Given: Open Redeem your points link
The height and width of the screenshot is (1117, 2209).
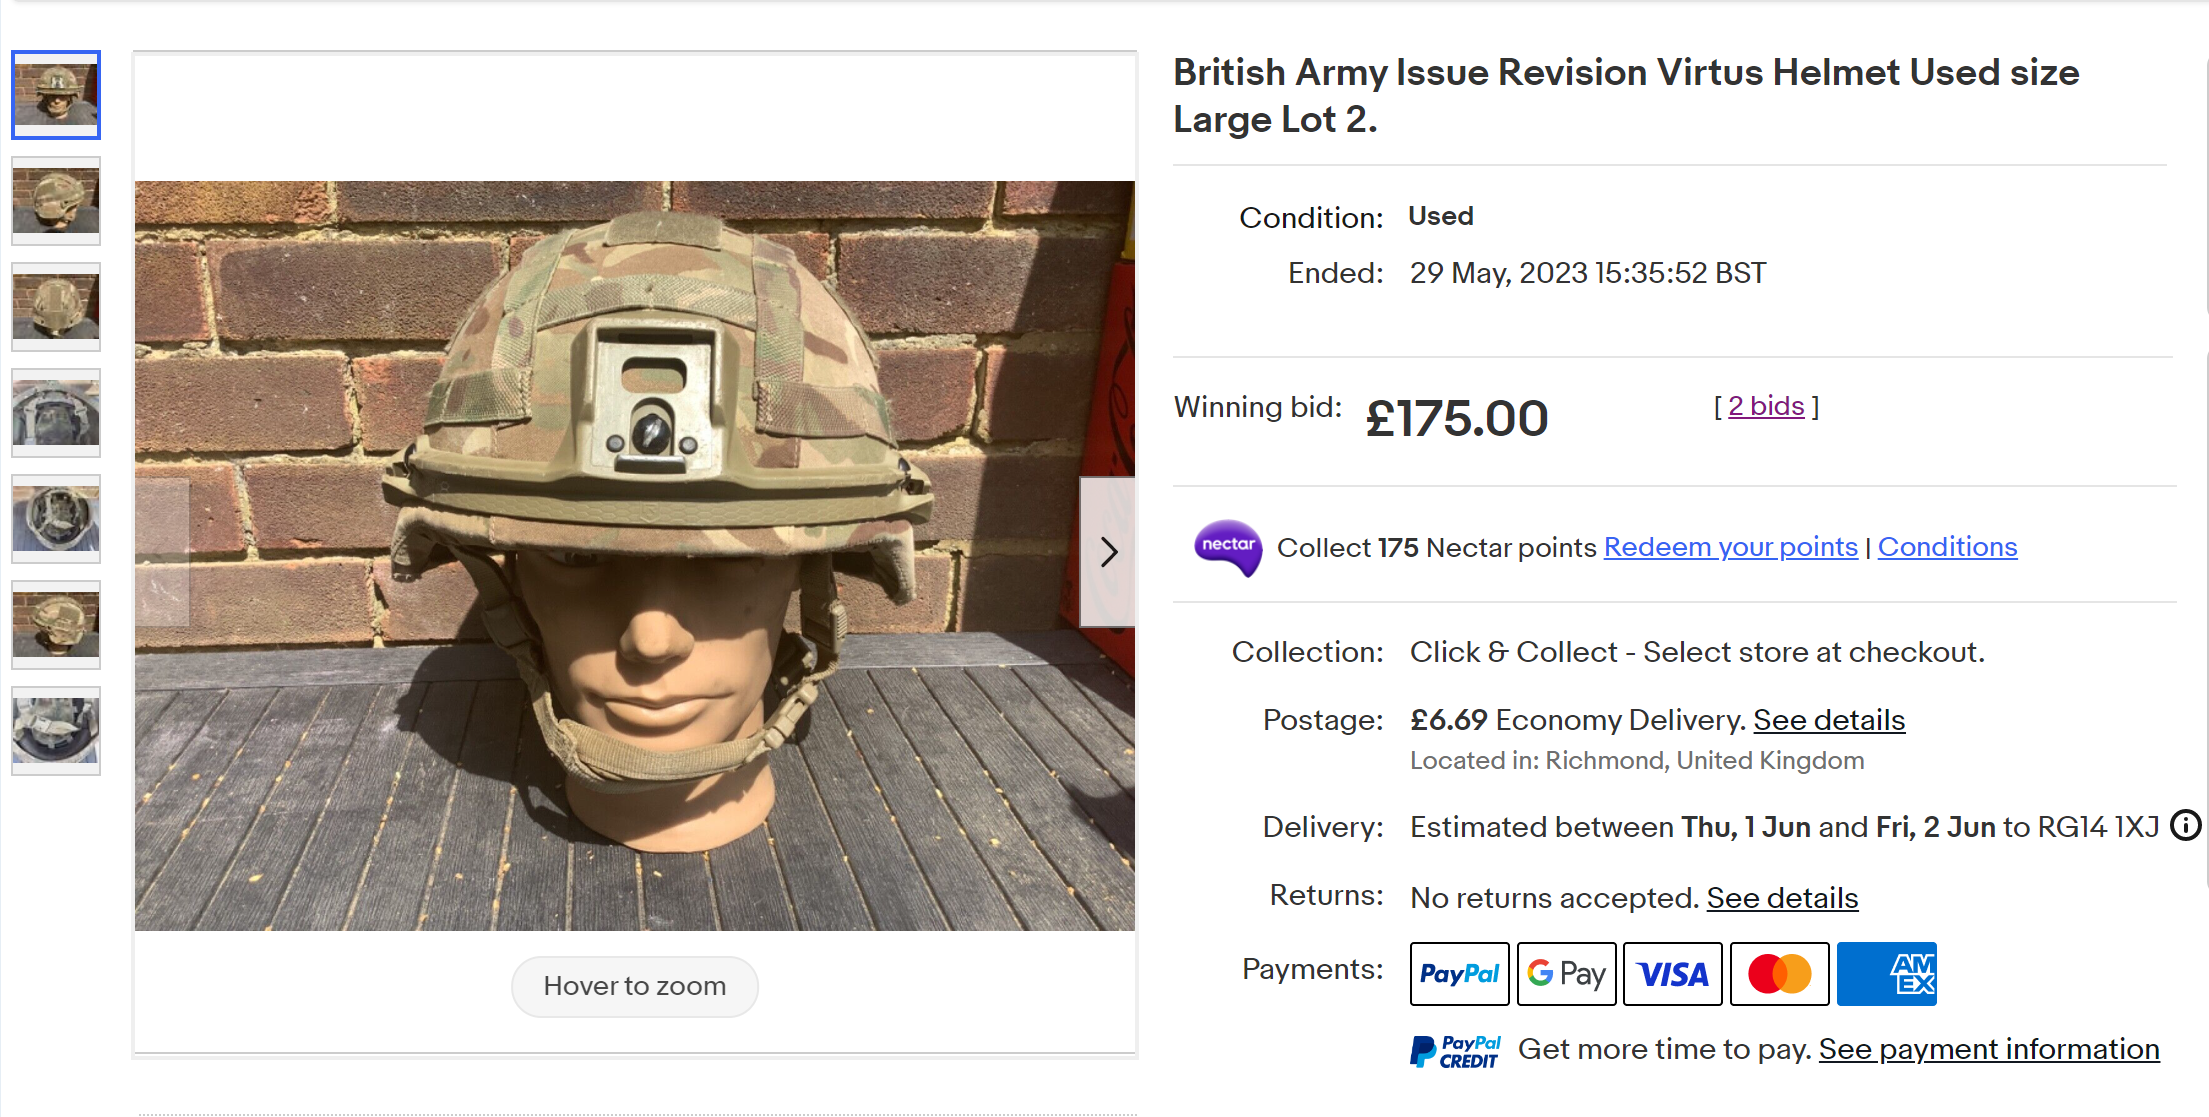Looking at the screenshot, I should click(1730, 547).
